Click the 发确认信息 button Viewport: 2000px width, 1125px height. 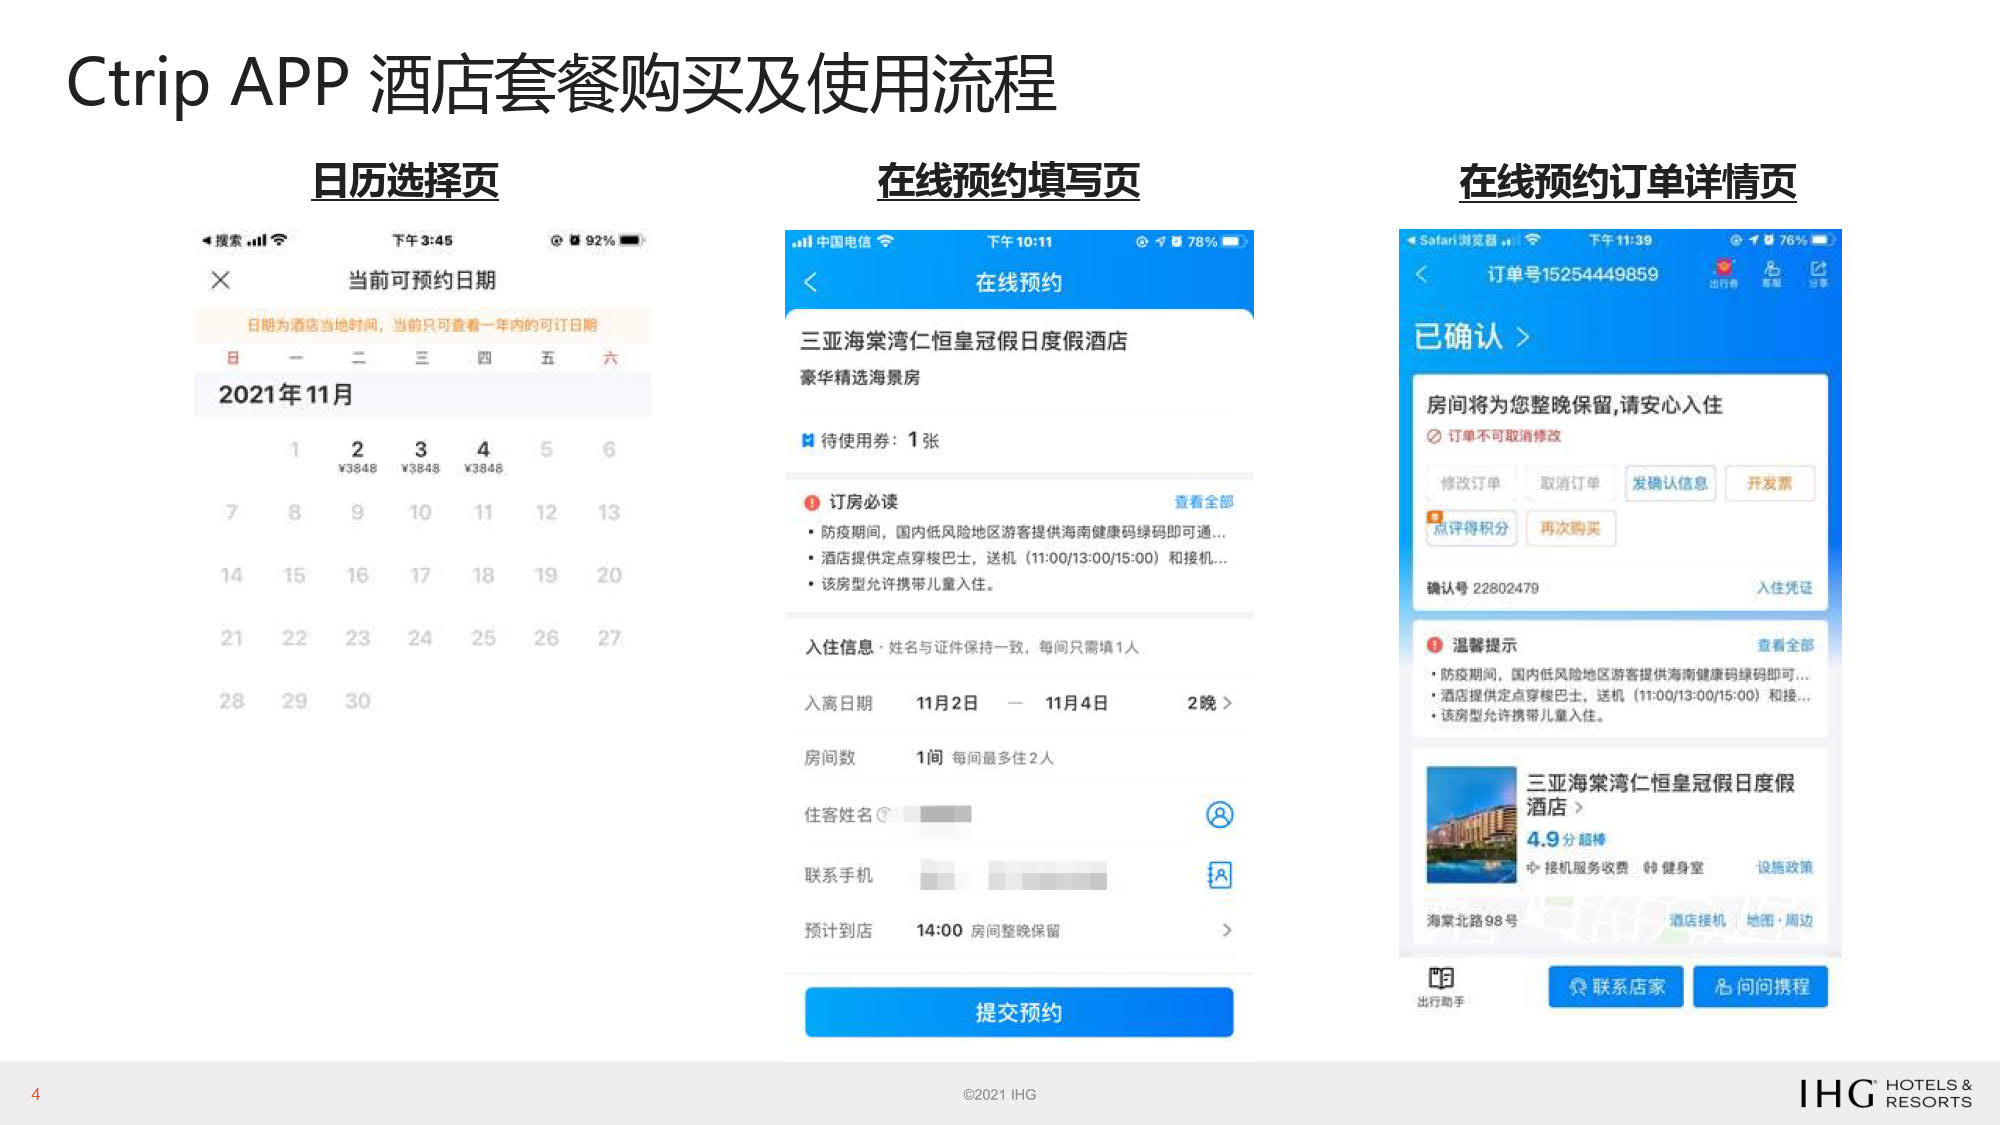tap(1669, 483)
